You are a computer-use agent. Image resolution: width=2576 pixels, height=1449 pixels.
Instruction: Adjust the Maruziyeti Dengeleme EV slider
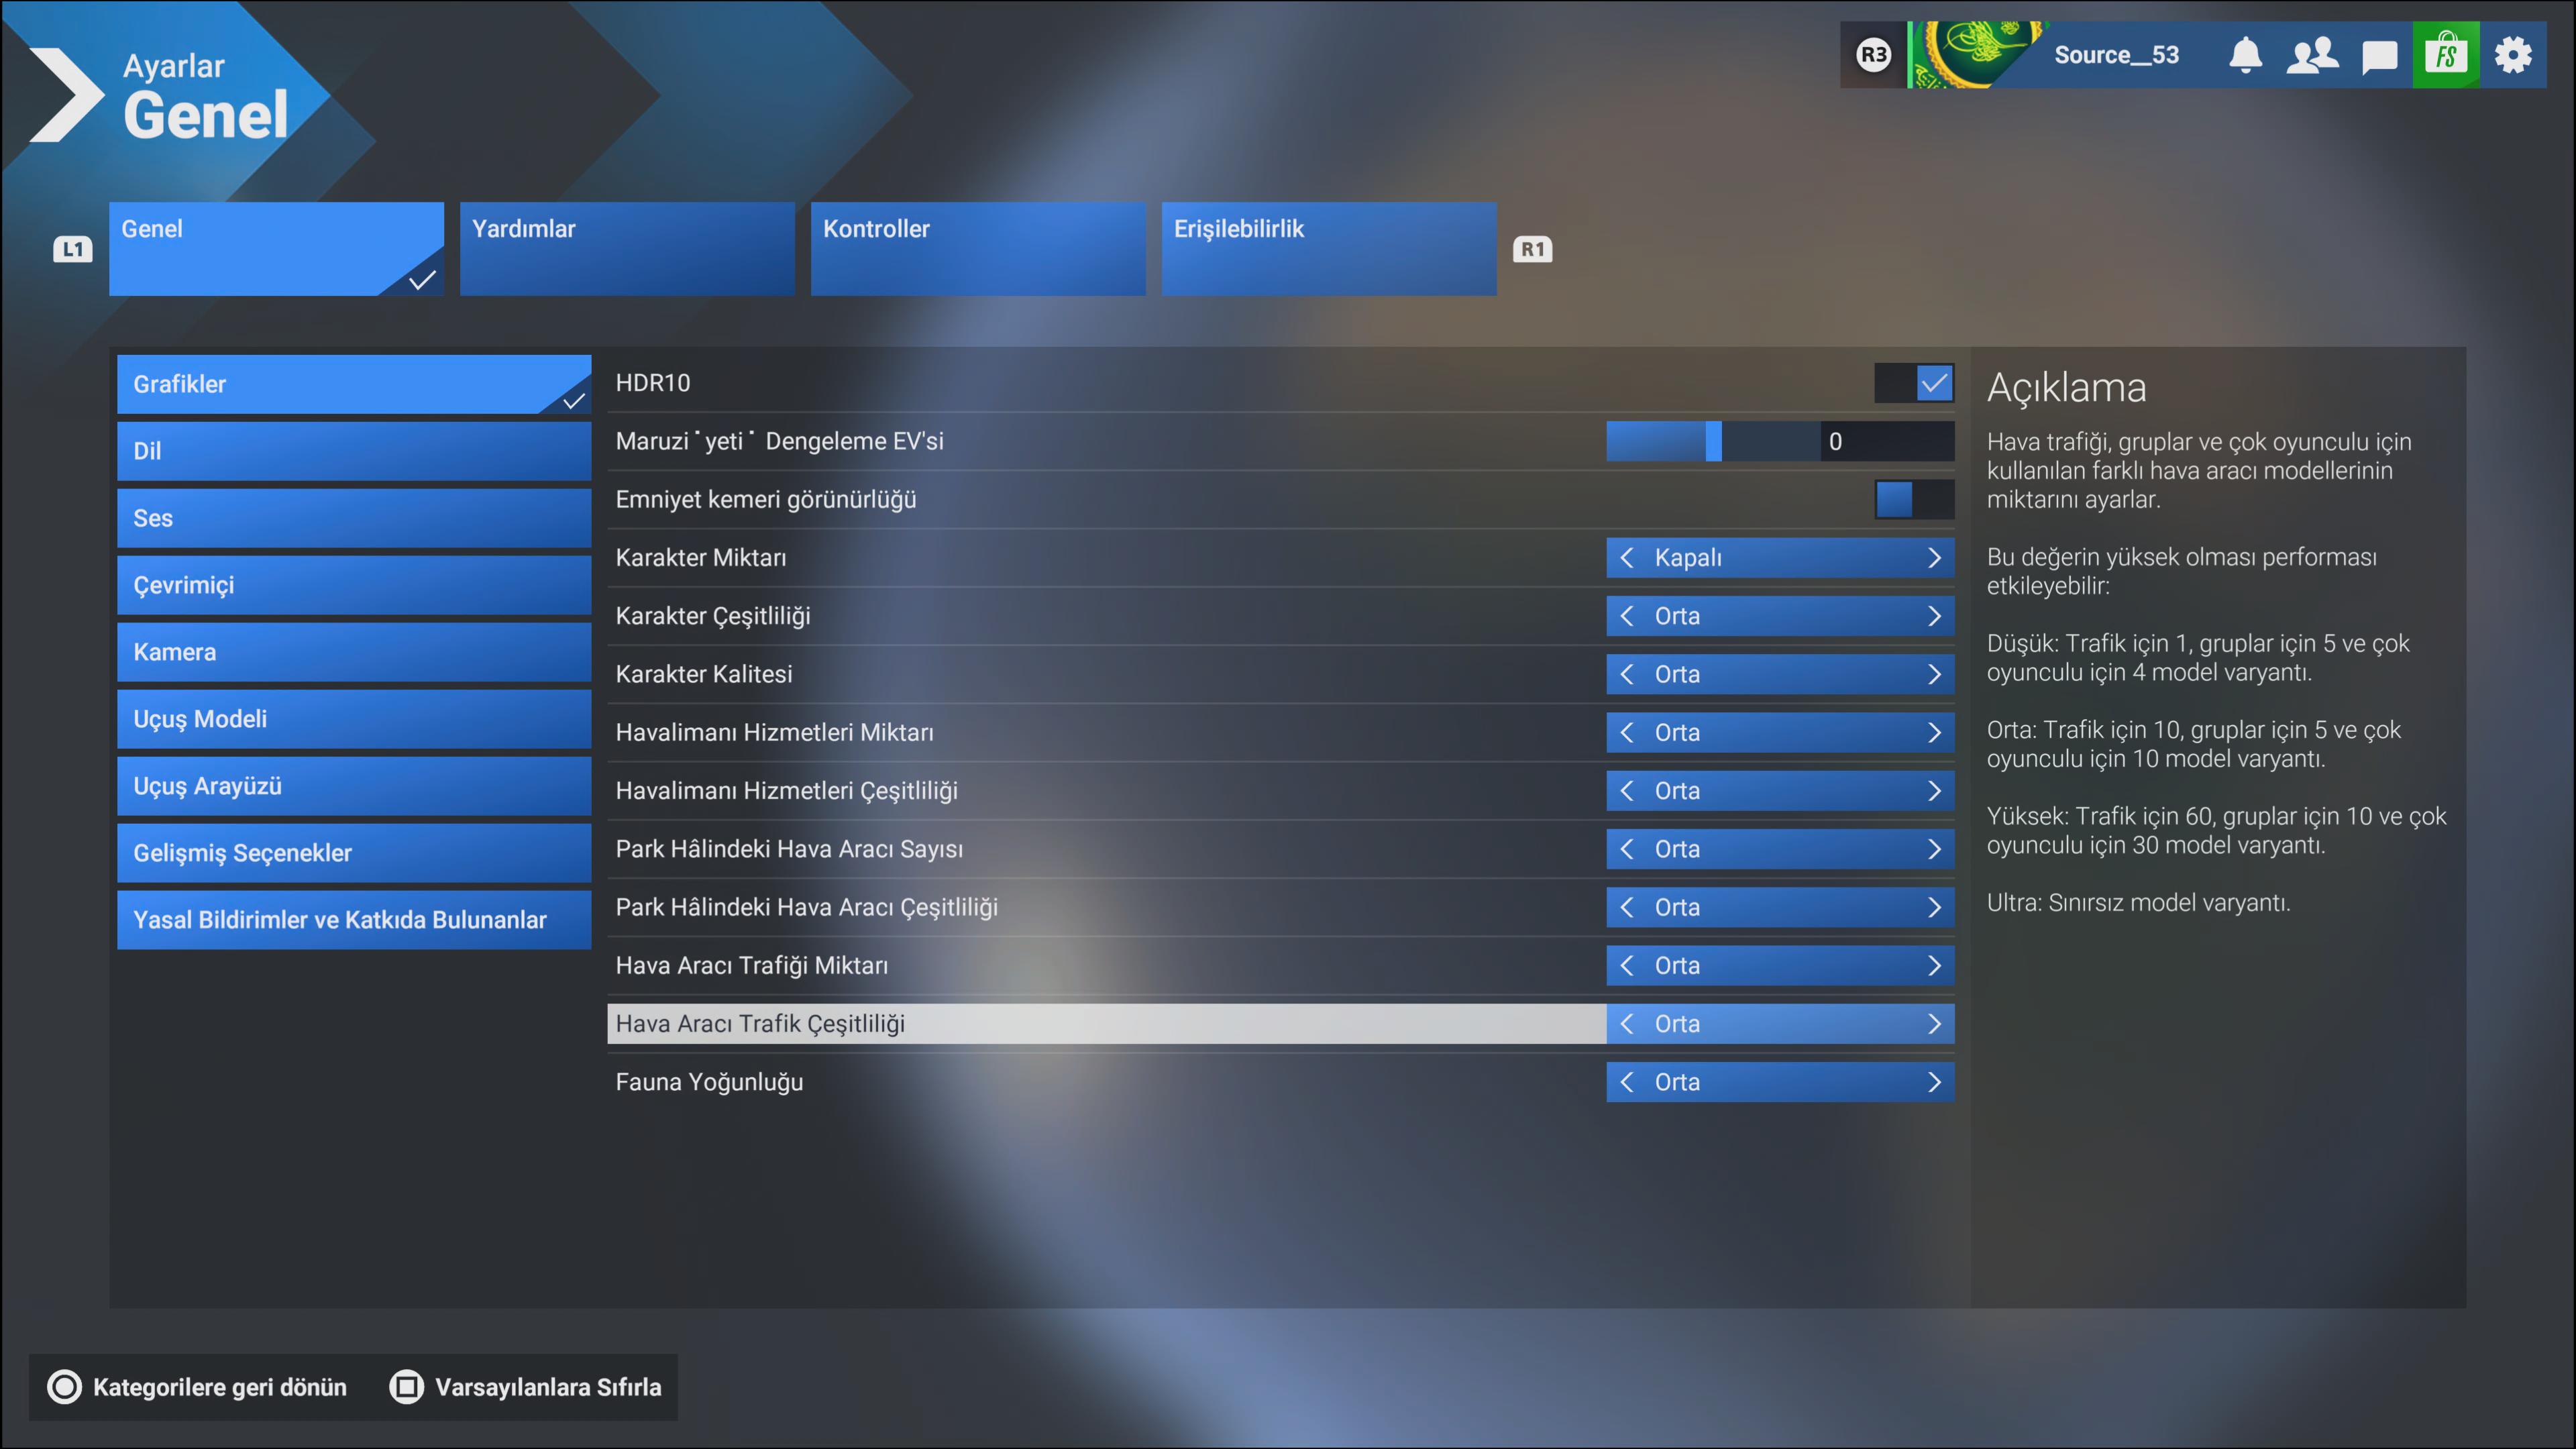point(1713,441)
